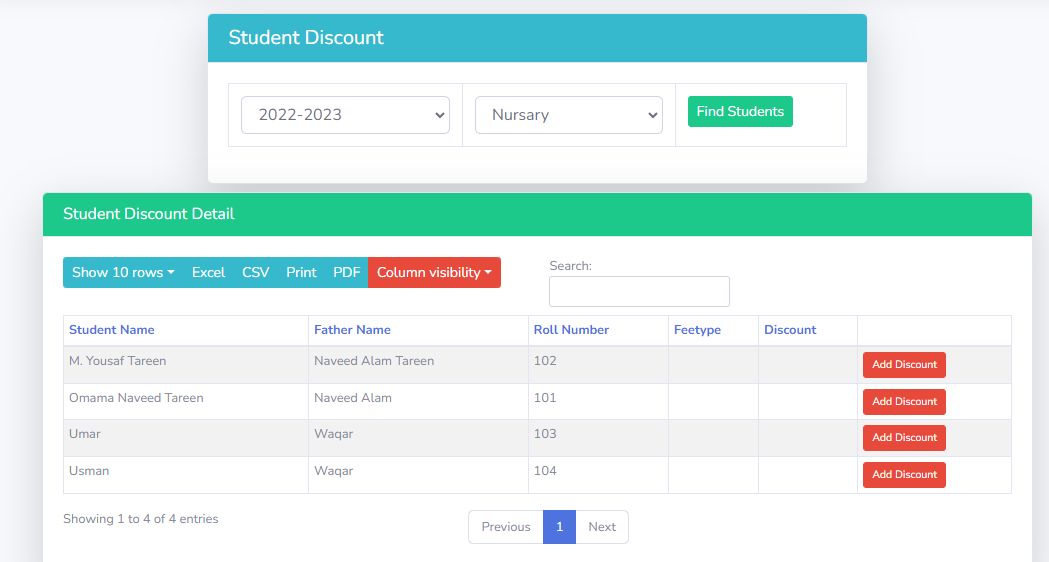Open the Column visibility menu
Screen dimensions: 1049x562
point(434,273)
